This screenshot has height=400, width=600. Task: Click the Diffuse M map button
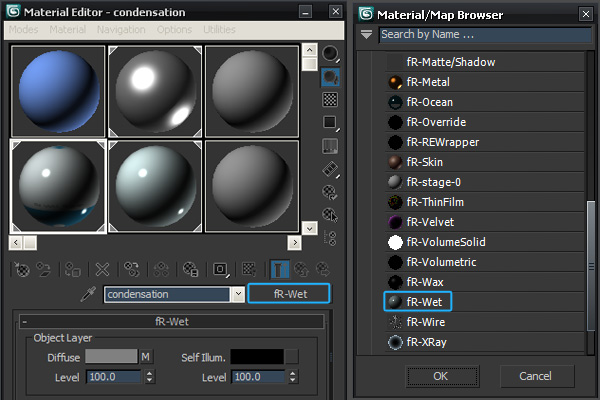pos(145,357)
